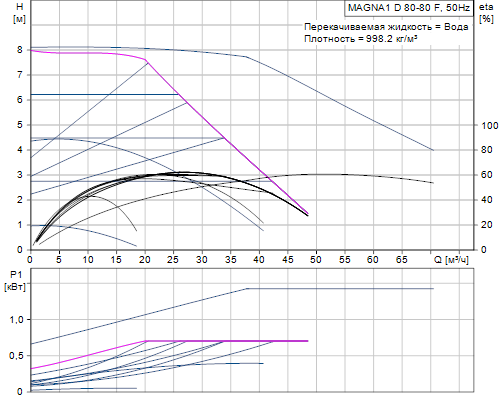Click the 65 tick on flow axis

pos(401,260)
